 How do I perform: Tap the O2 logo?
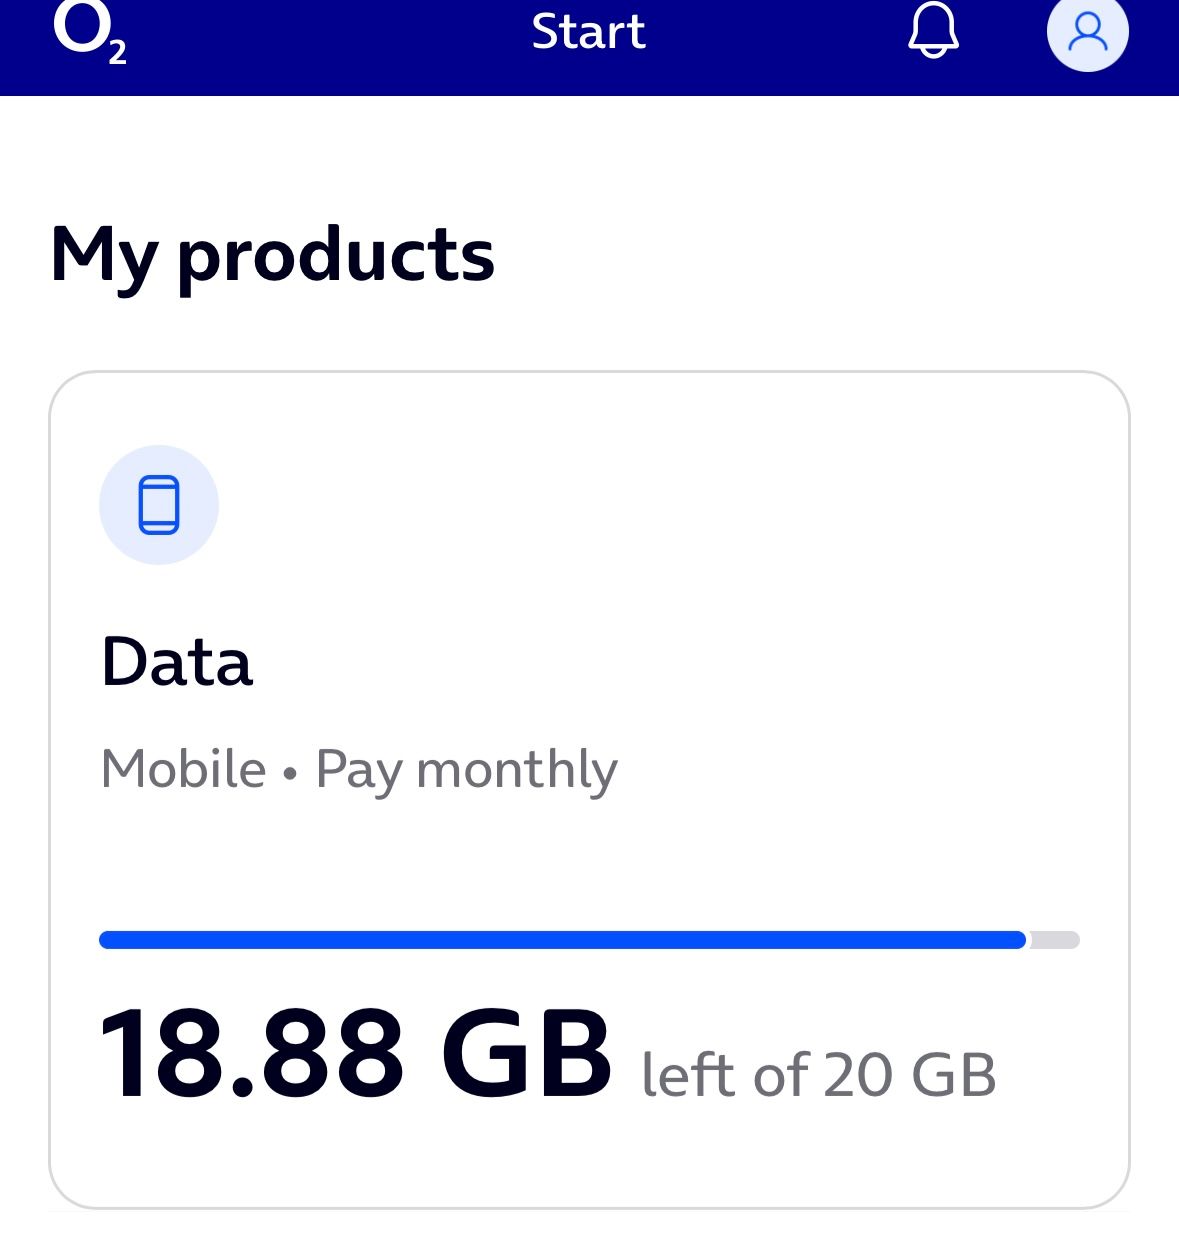pos(89,33)
